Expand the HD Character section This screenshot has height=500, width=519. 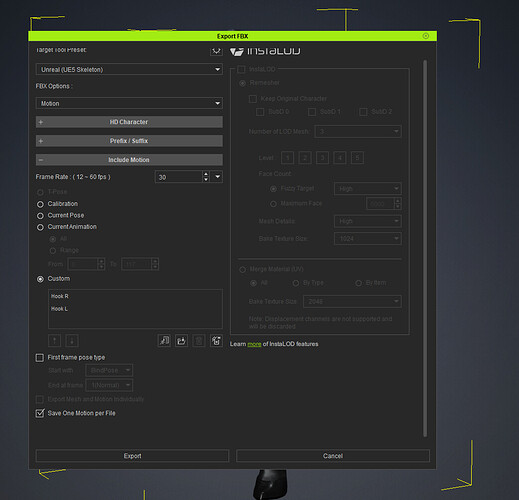(129, 122)
